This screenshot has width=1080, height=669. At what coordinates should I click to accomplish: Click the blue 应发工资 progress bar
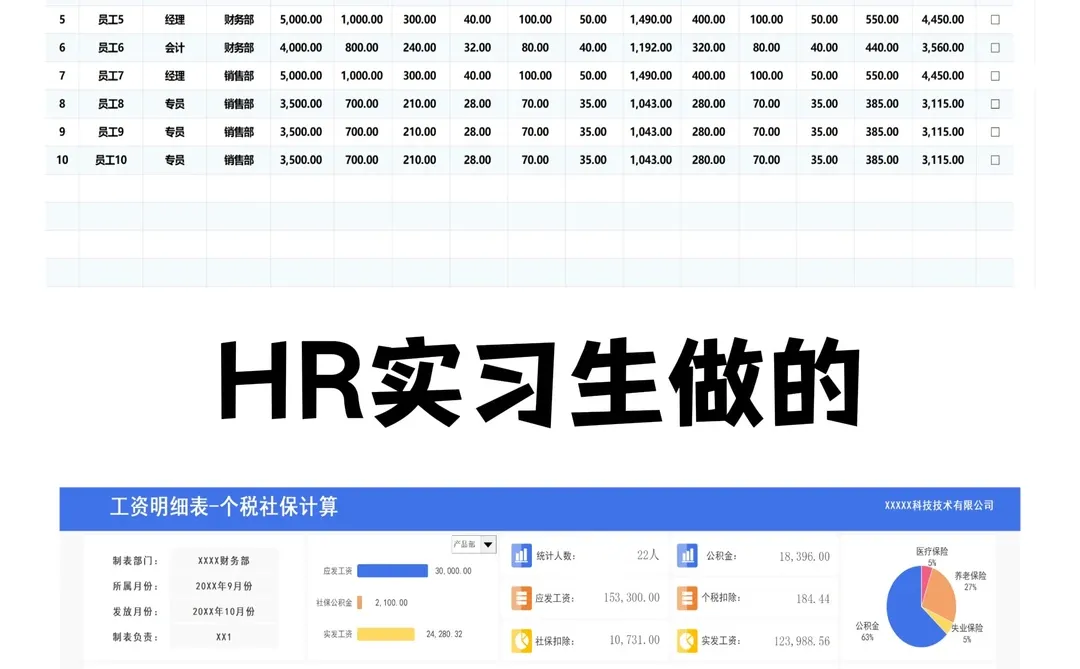point(392,569)
